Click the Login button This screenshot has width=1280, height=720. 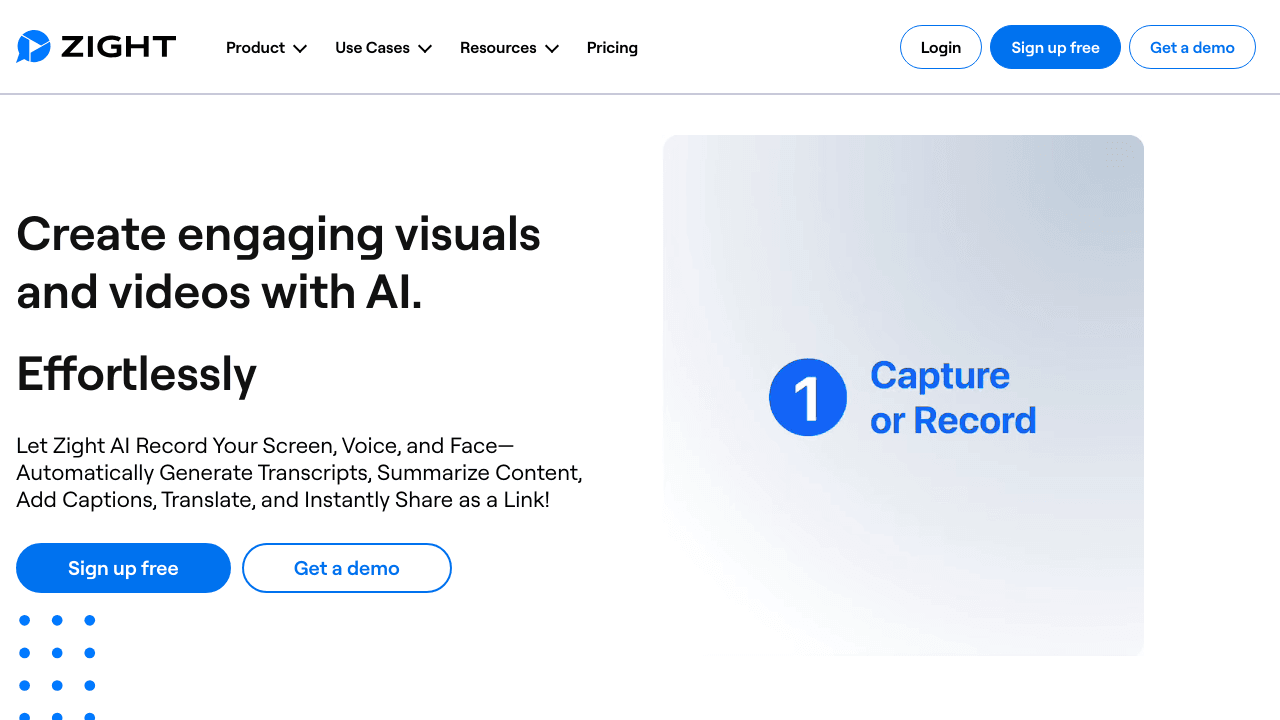pyautogui.click(x=940, y=47)
